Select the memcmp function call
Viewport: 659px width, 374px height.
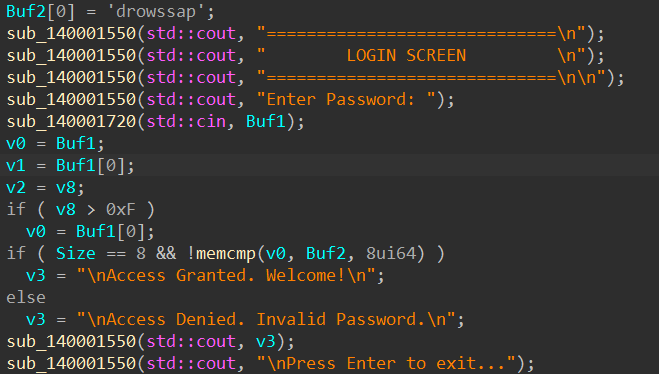[226, 253]
